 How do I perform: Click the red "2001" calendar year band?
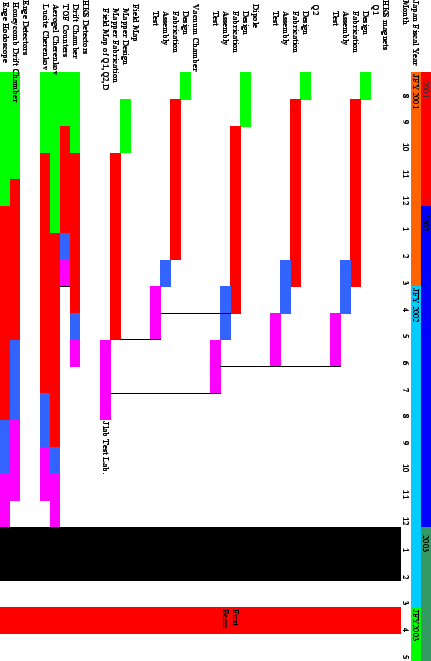(426, 139)
